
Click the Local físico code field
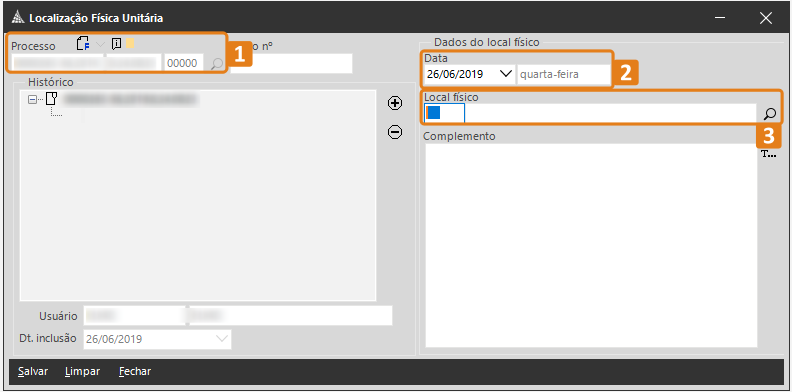click(444, 113)
